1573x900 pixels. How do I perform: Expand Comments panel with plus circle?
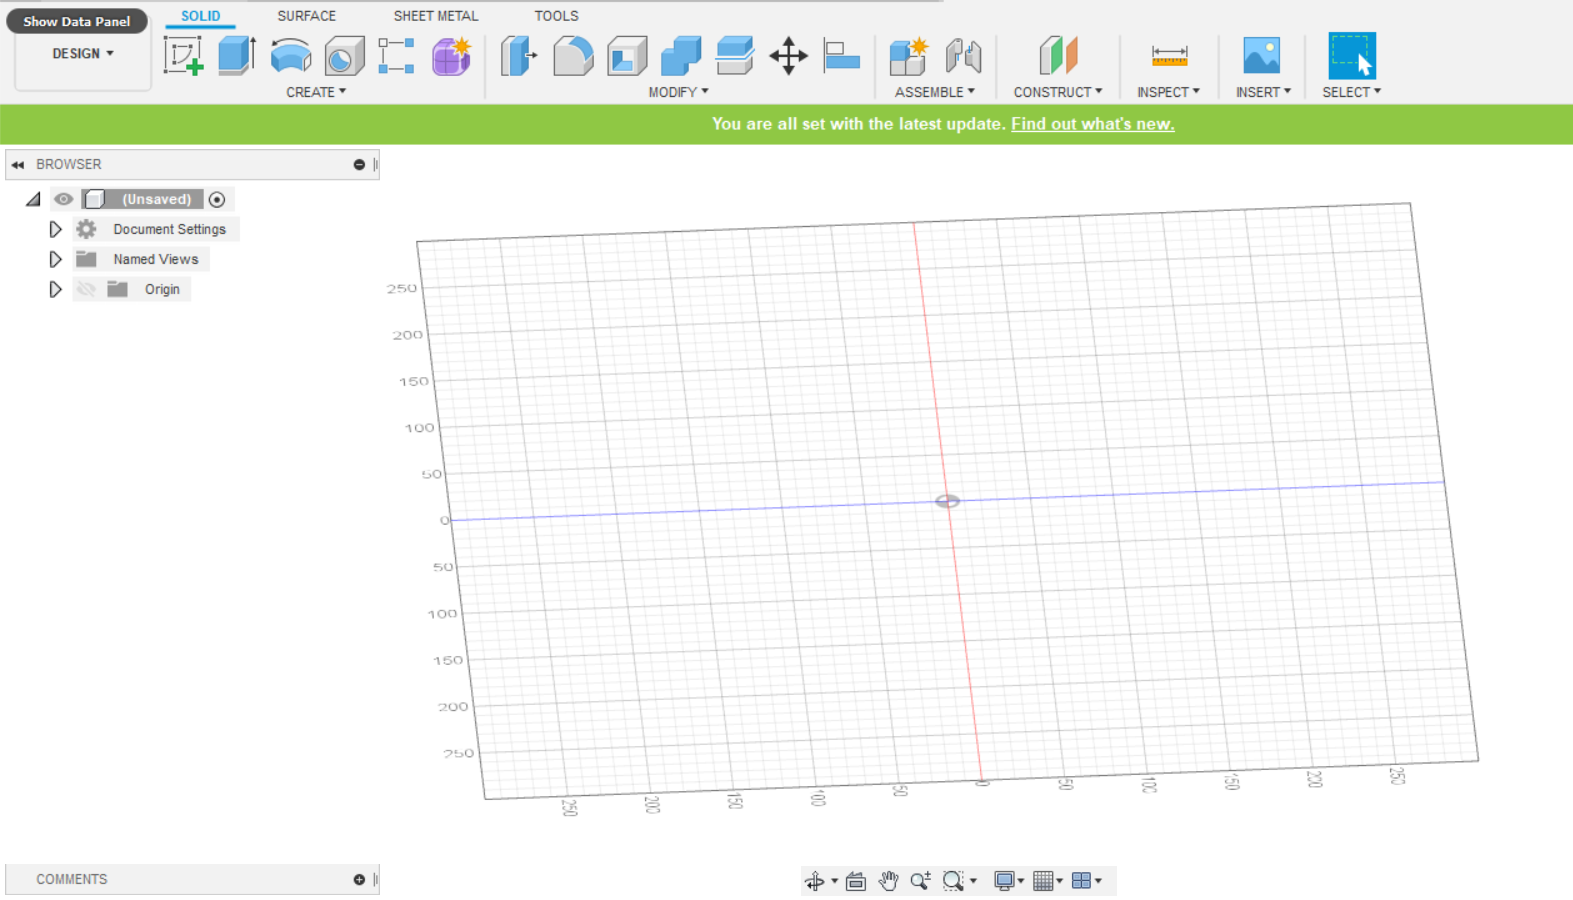pos(359,880)
